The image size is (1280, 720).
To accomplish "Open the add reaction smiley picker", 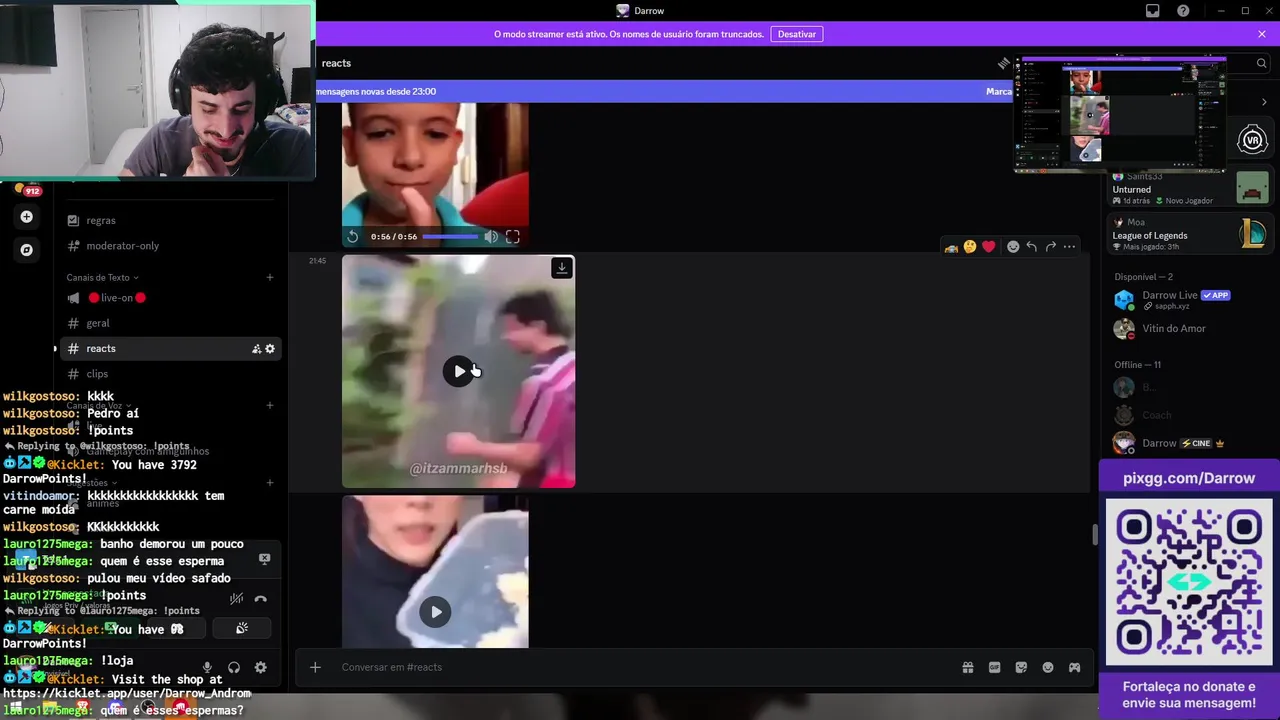I will pyautogui.click(x=1013, y=247).
